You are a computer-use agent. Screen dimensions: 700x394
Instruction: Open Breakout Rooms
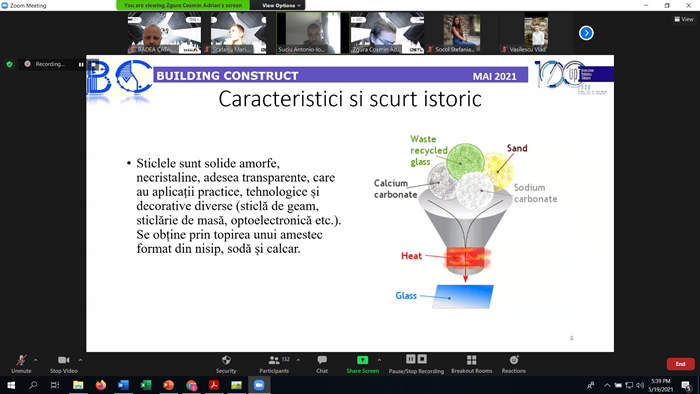[471, 364]
